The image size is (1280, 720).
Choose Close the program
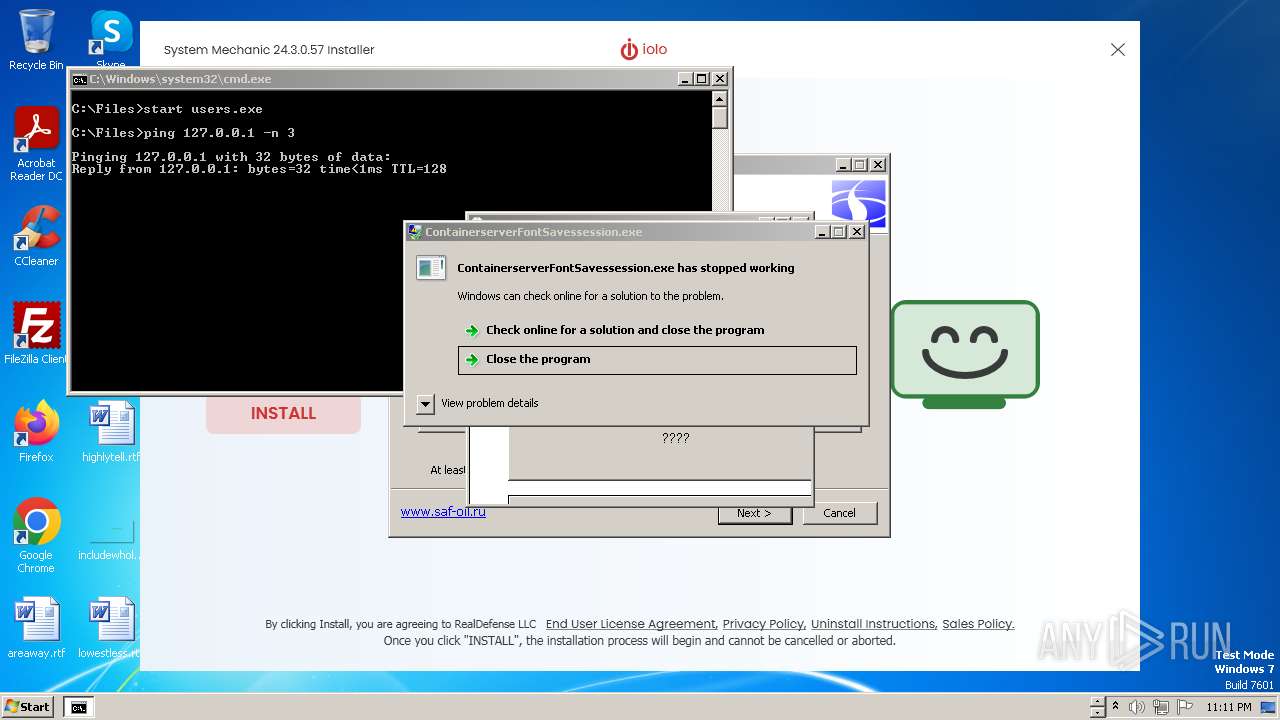pyautogui.click(x=657, y=360)
